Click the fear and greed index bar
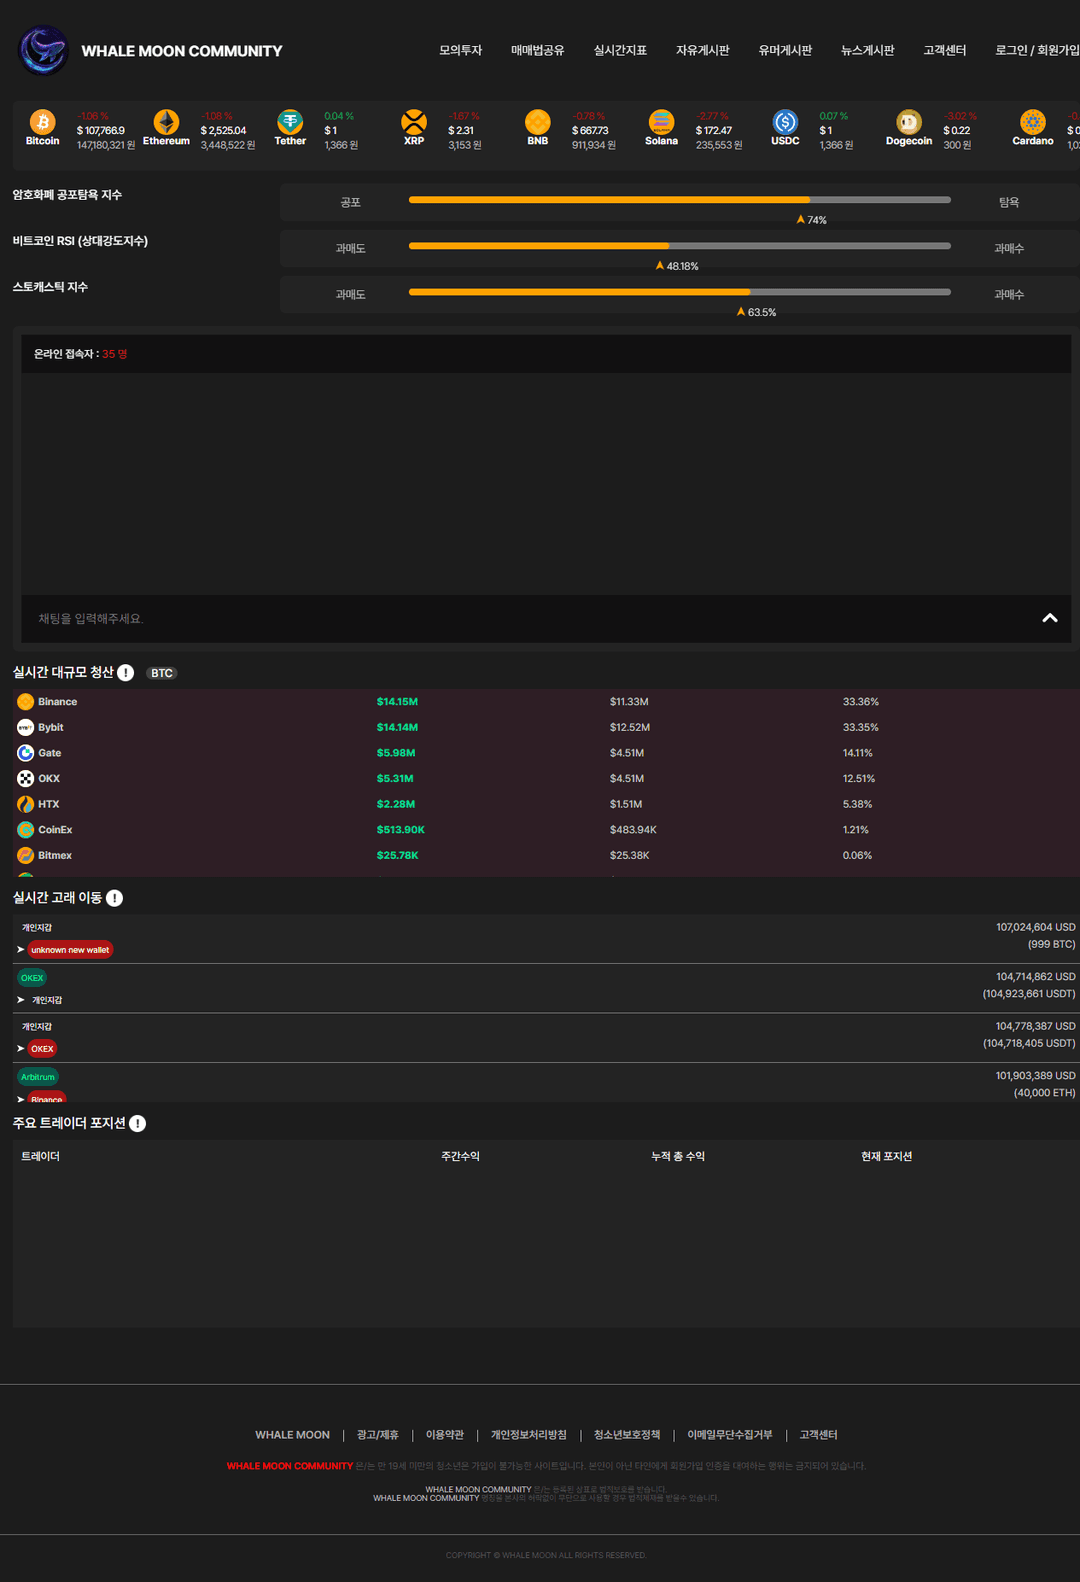Image resolution: width=1080 pixels, height=1582 pixels. (x=680, y=200)
